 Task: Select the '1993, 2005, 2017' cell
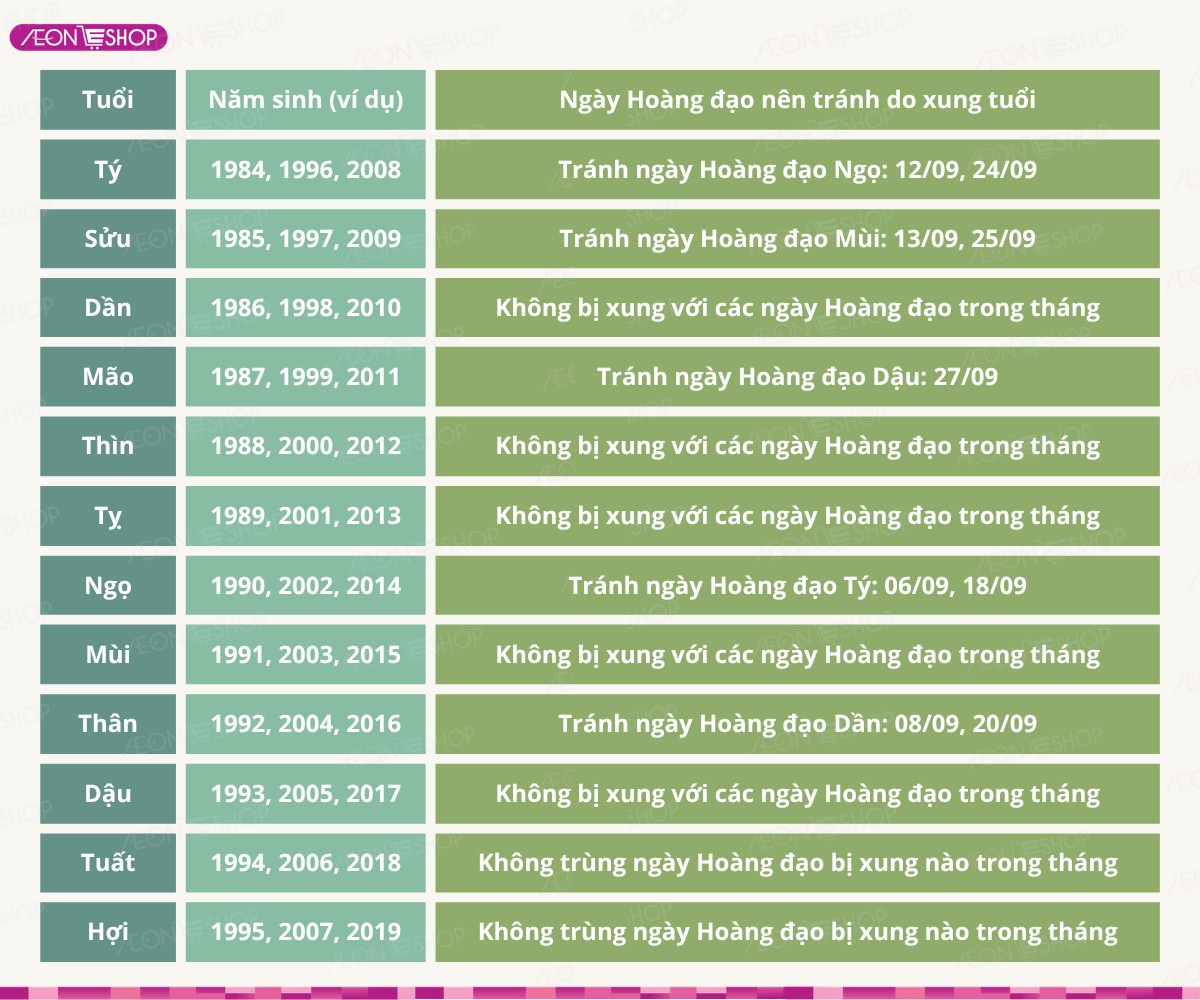pyautogui.click(x=305, y=794)
